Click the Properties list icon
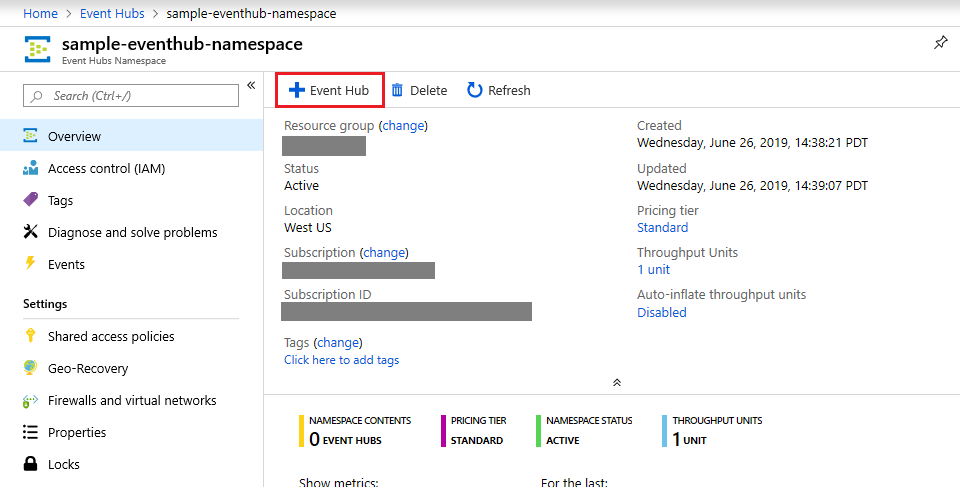The height and width of the screenshot is (487, 960). tap(30, 432)
